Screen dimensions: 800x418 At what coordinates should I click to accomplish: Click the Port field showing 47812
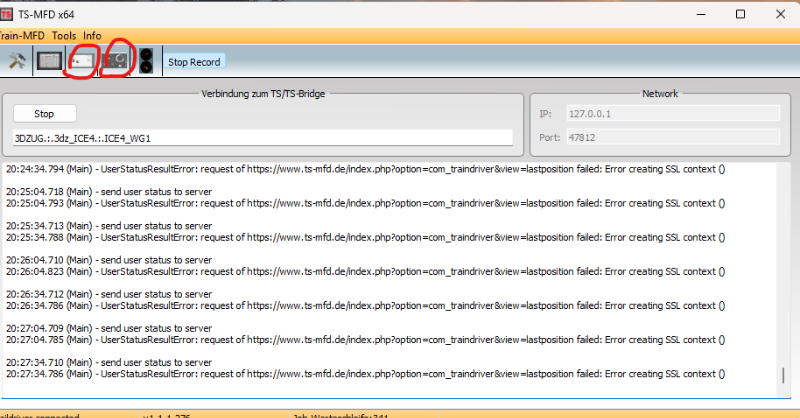pyautogui.click(x=670, y=138)
